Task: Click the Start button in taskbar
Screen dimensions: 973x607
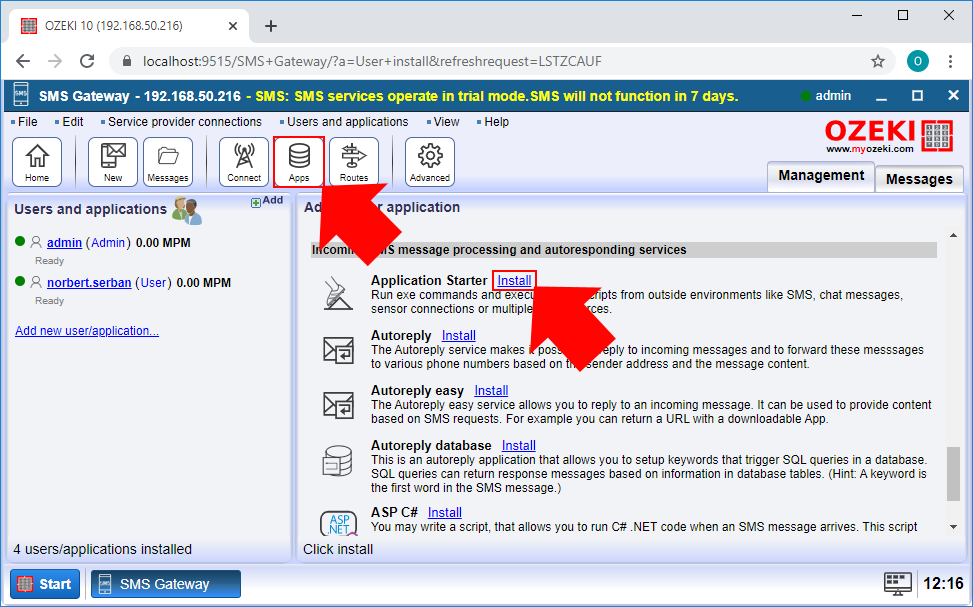Action: (45, 584)
